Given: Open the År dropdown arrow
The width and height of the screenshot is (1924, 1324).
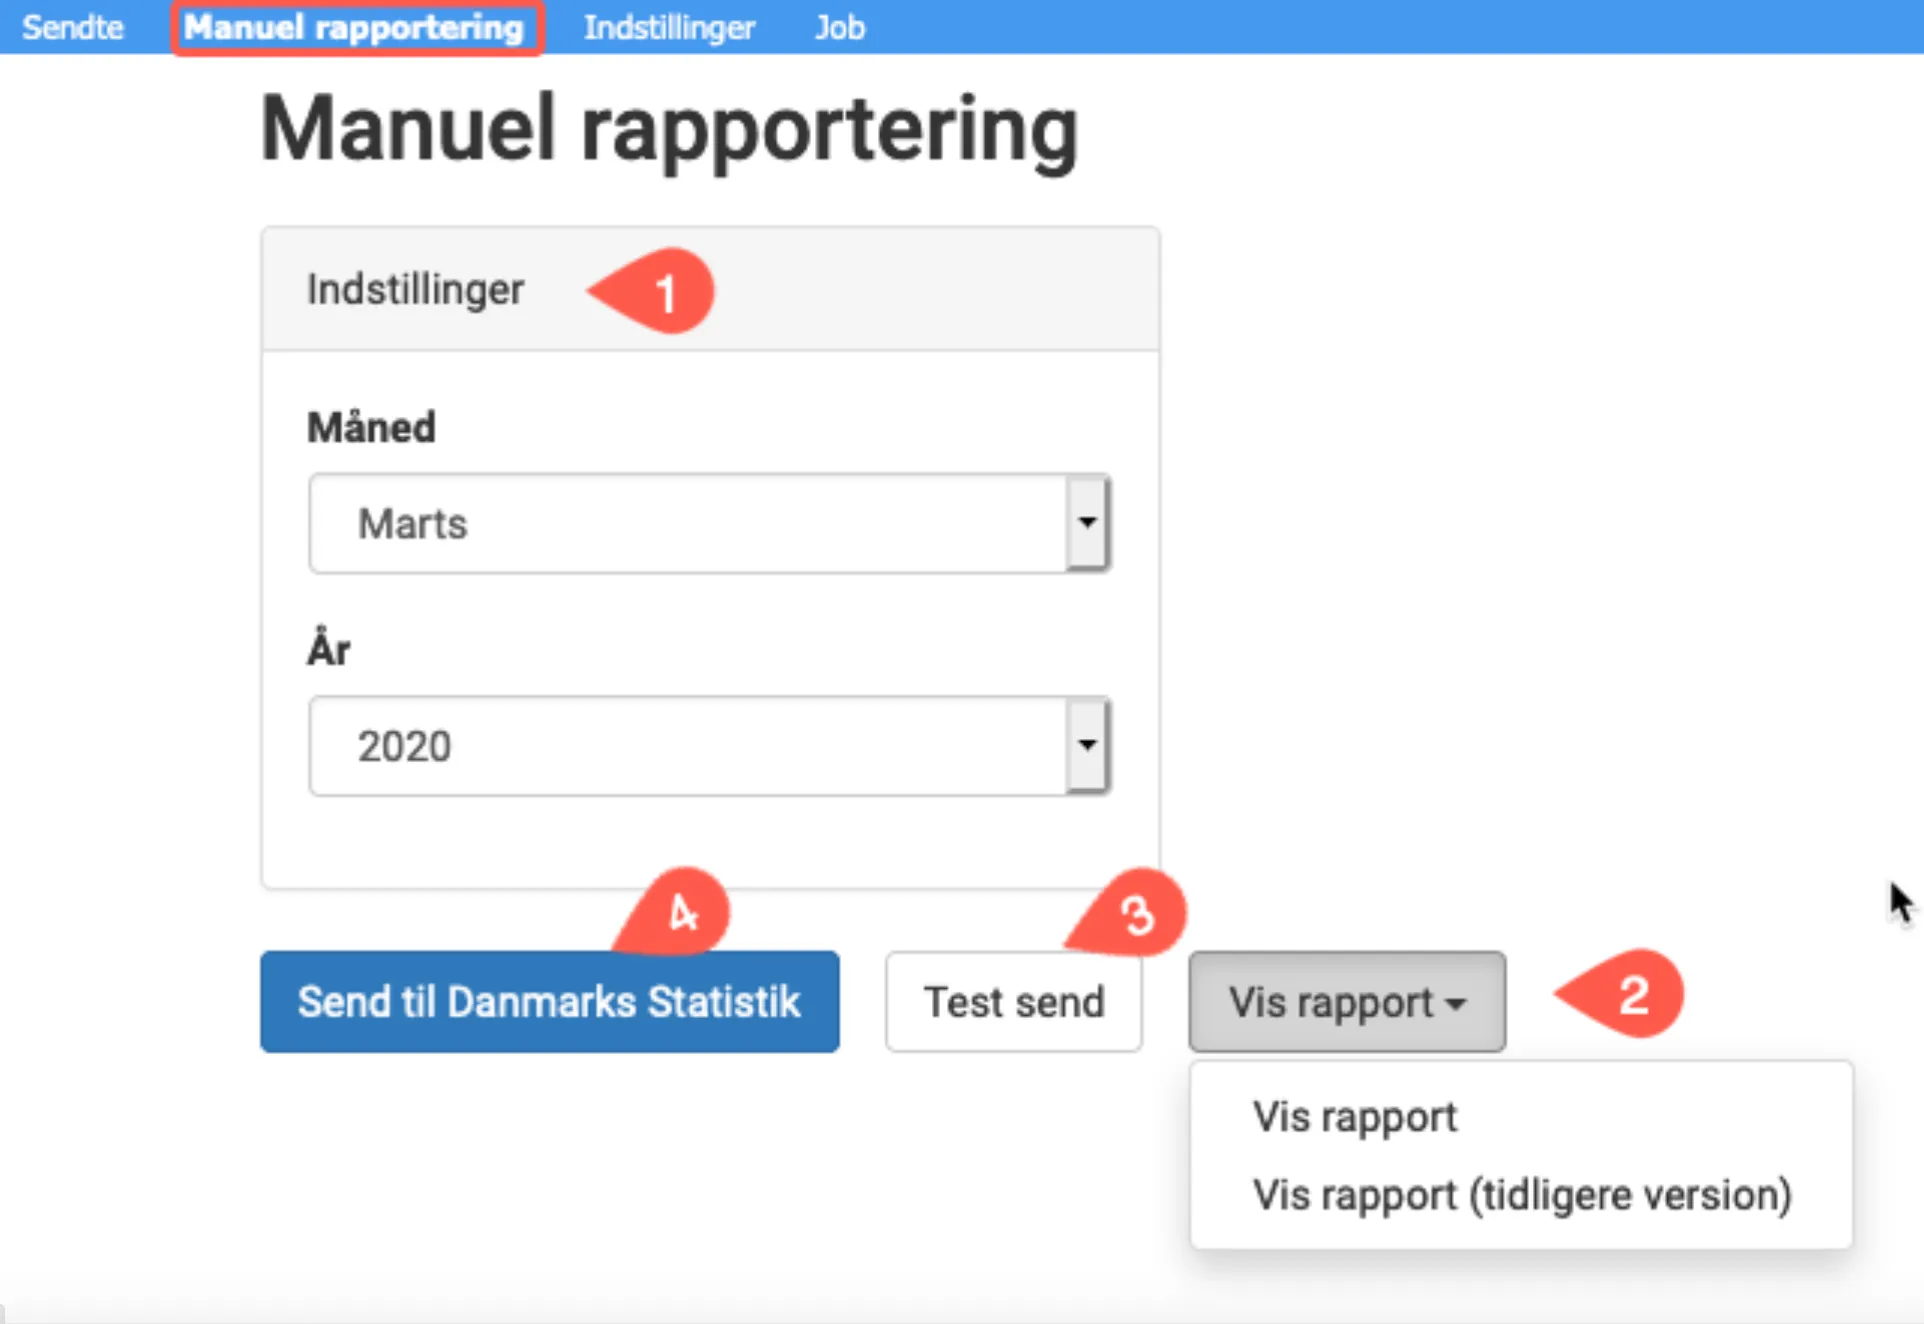Looking at the screenshot, I should 1088,745.
